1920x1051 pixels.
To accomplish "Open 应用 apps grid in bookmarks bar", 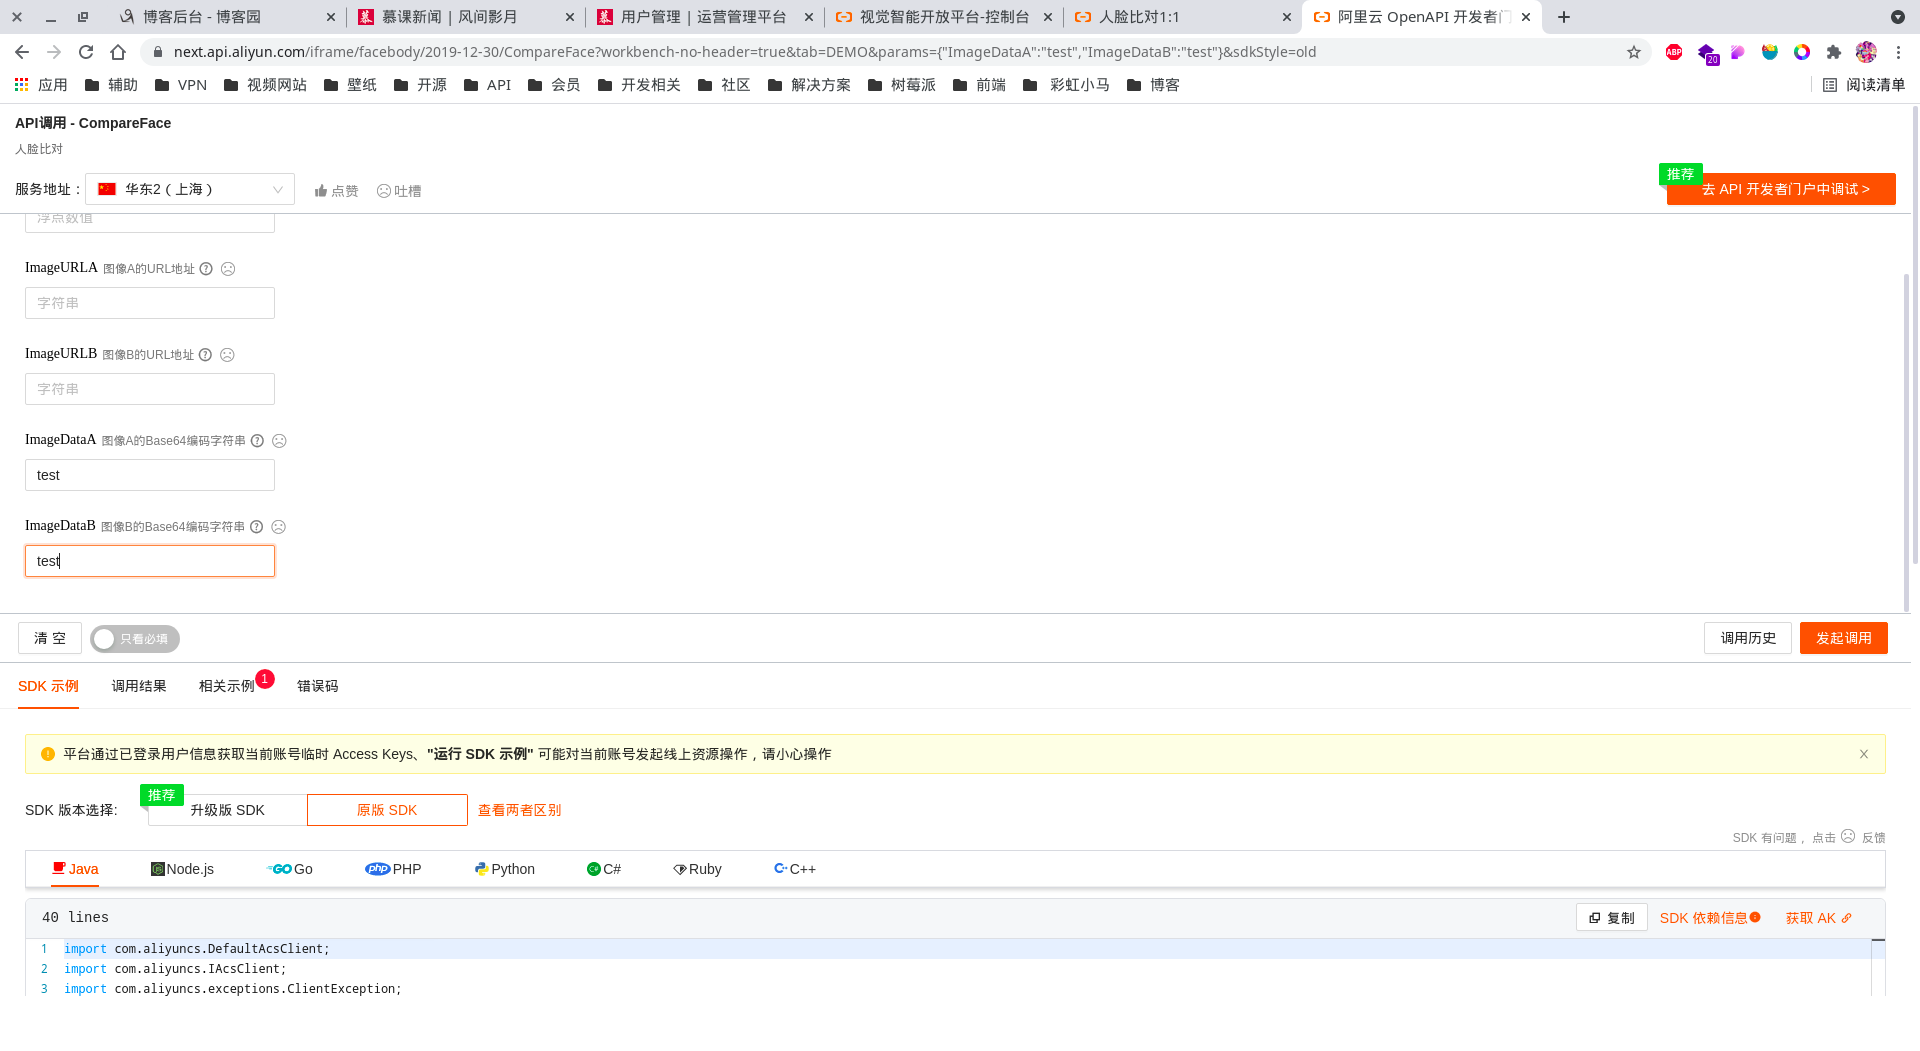I will (41, 85).
